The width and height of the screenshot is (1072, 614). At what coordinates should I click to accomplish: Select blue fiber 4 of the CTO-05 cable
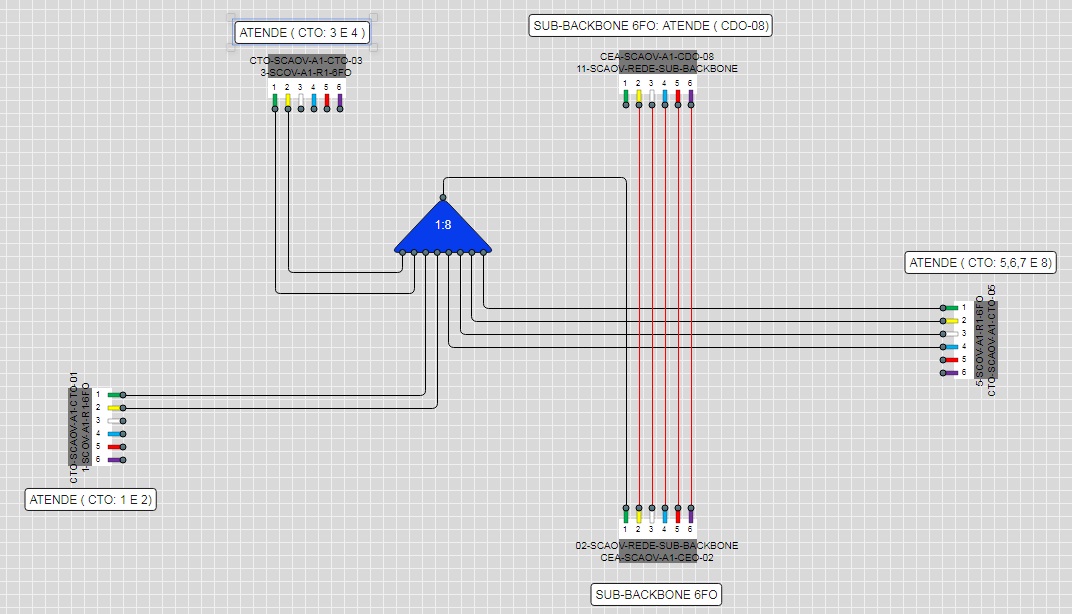click(x=952, y=347)
